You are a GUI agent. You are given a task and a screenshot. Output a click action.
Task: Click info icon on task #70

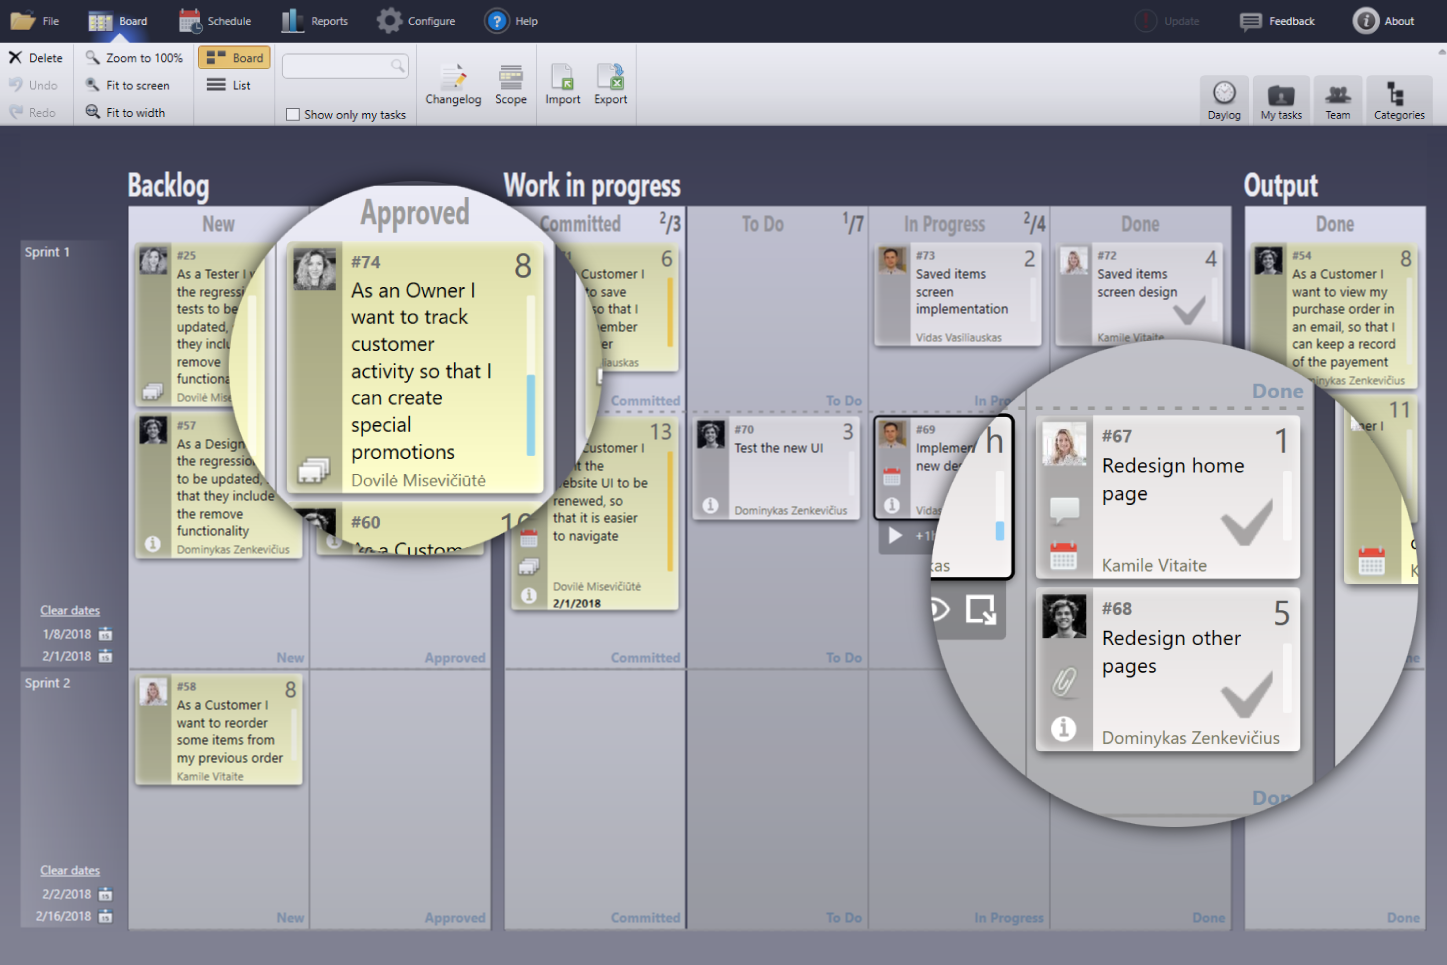(x=710, y=505)
